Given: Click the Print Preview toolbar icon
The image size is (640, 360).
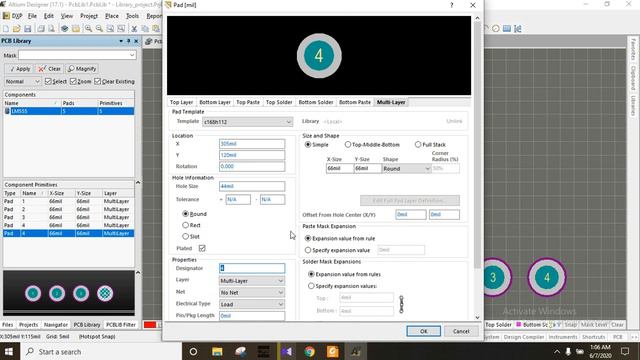Looking at the screenshot, I should 51,29.
